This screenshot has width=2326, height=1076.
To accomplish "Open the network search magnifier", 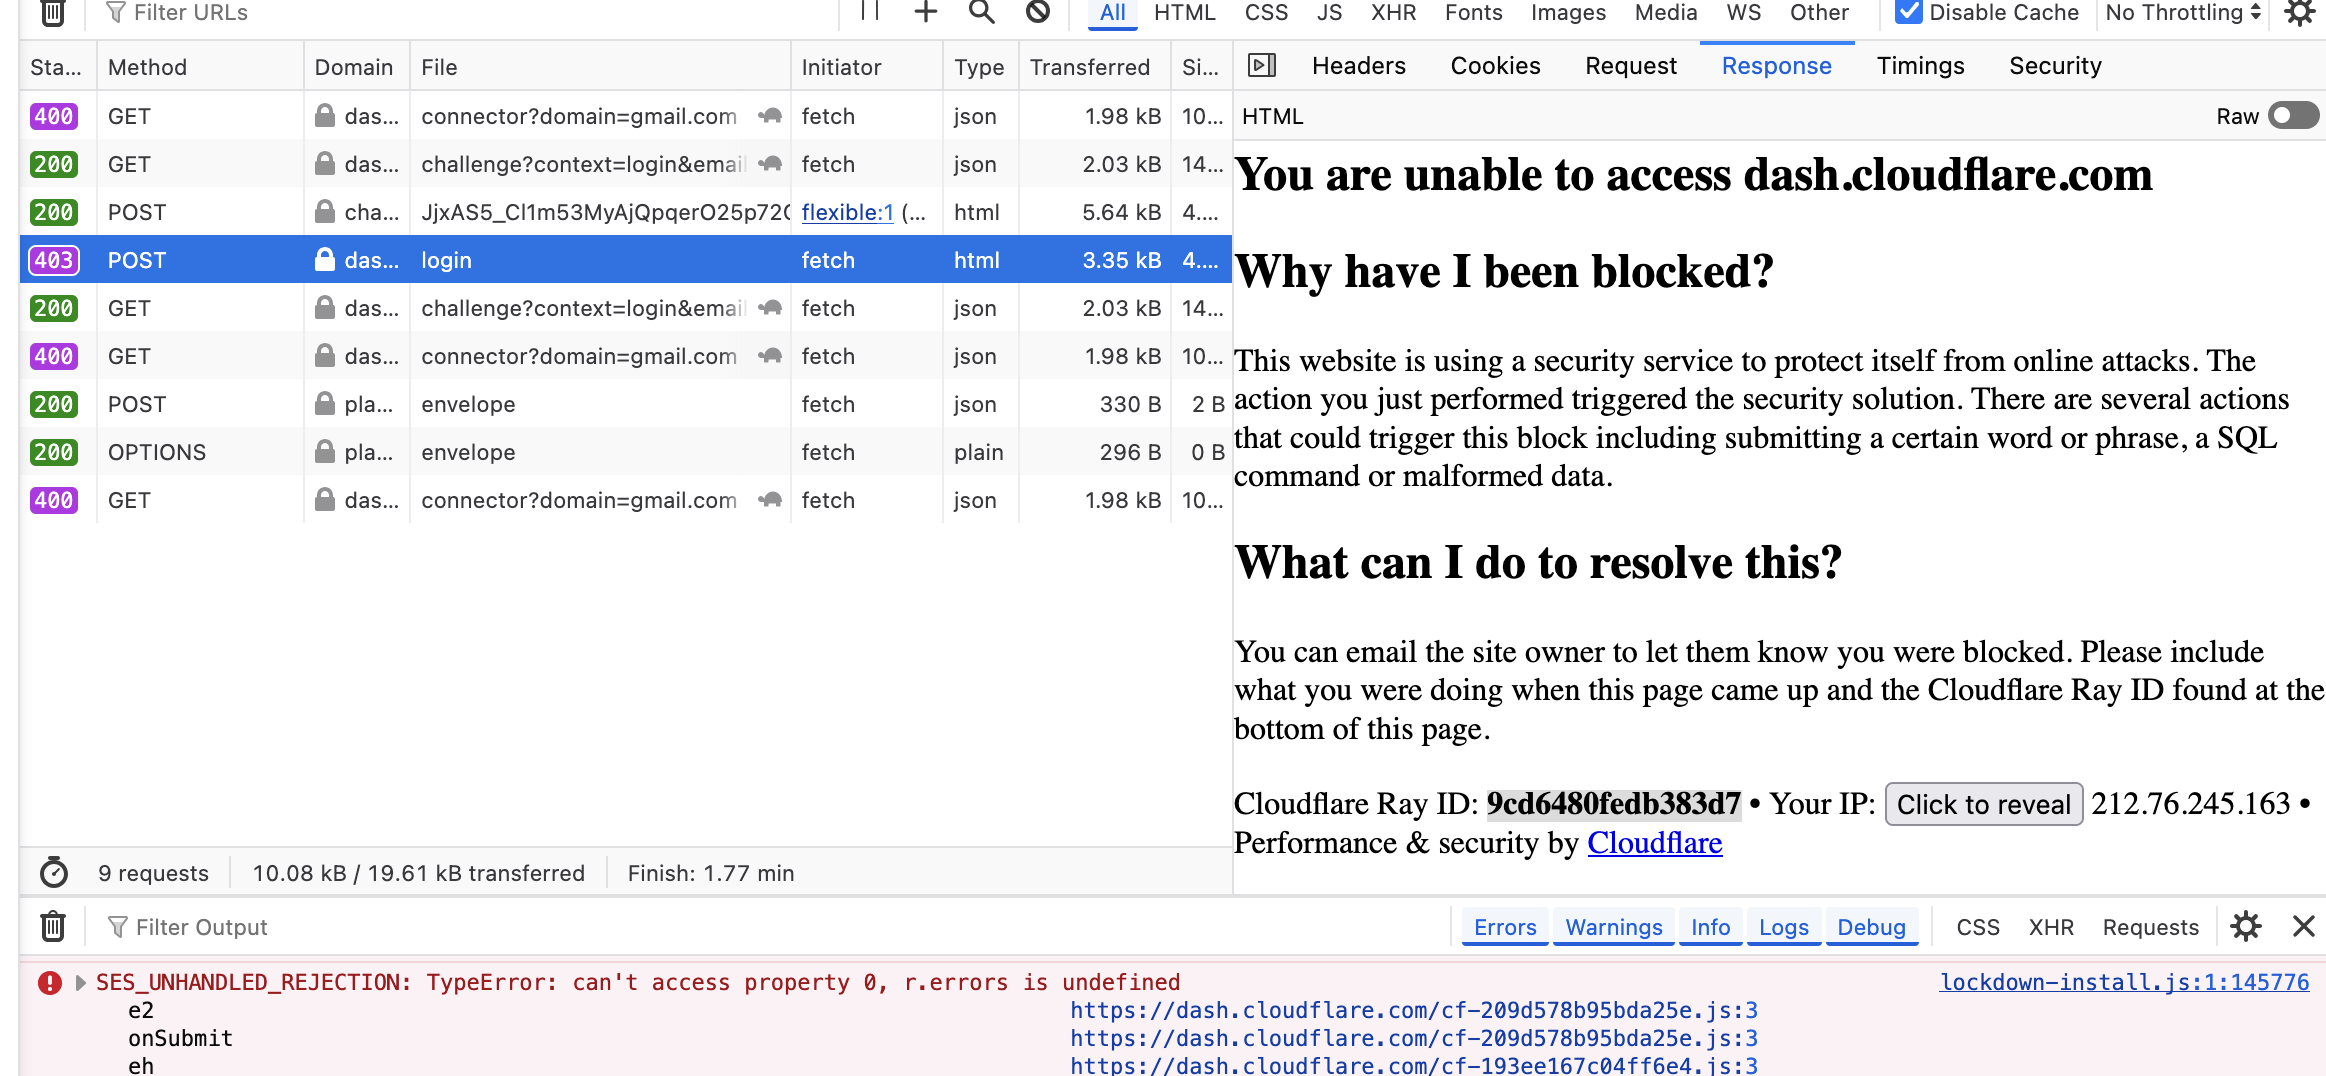I will 982,11.
